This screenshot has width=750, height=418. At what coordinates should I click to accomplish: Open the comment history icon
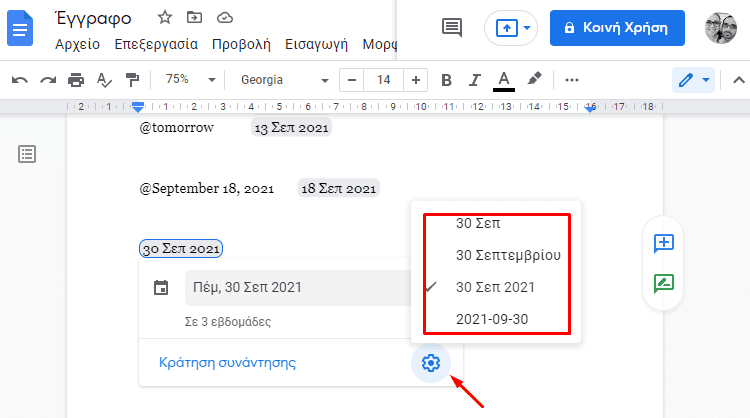[452, 27]
